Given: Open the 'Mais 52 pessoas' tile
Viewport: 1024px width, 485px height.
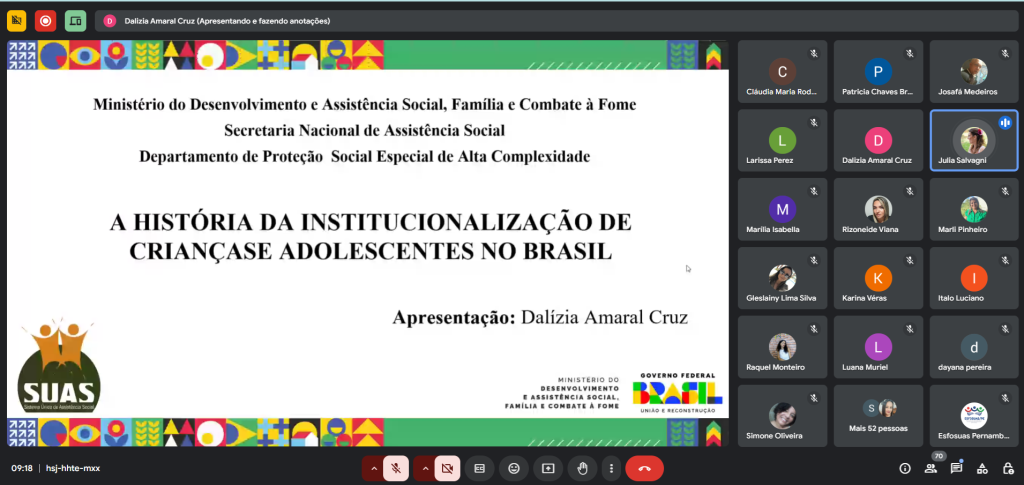Looking at the screenshot, I should pyautogui.click(x=879, y=417).
